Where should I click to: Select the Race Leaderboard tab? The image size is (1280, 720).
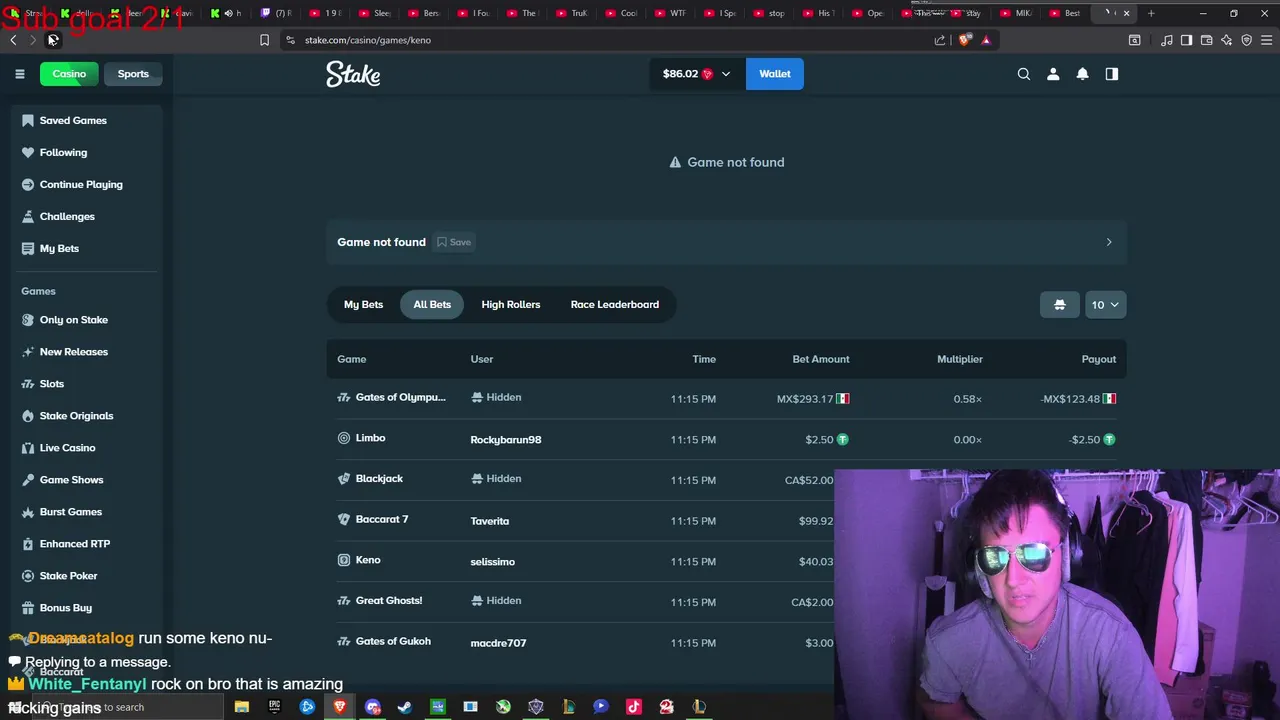[x=614, y=304]
